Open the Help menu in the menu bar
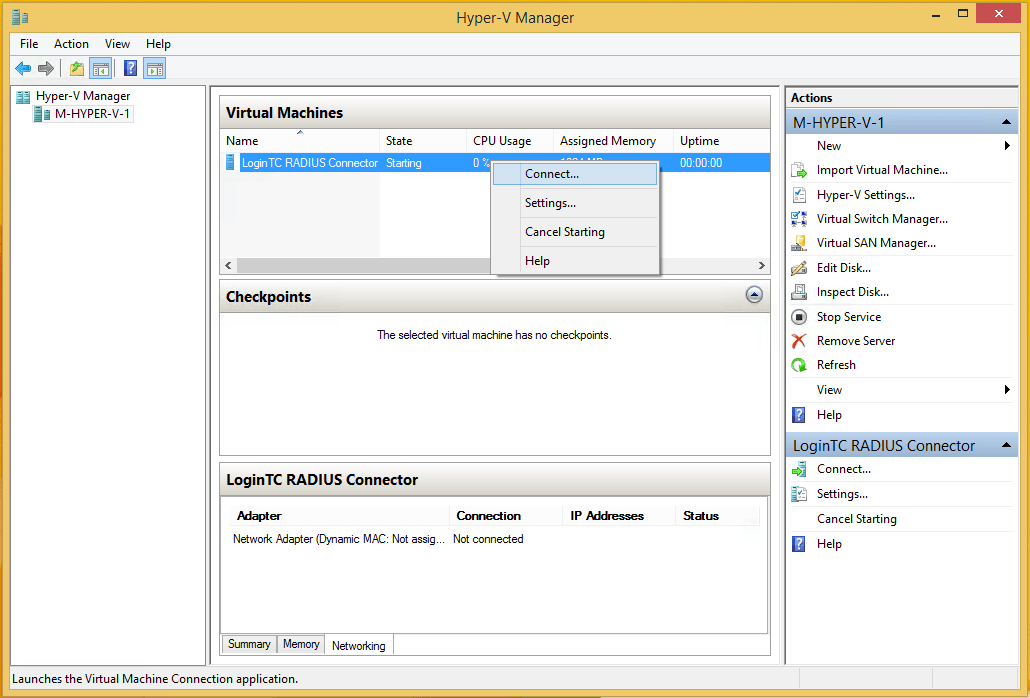Viewport: 1030px width, 698px height. (x=158, y=44)
